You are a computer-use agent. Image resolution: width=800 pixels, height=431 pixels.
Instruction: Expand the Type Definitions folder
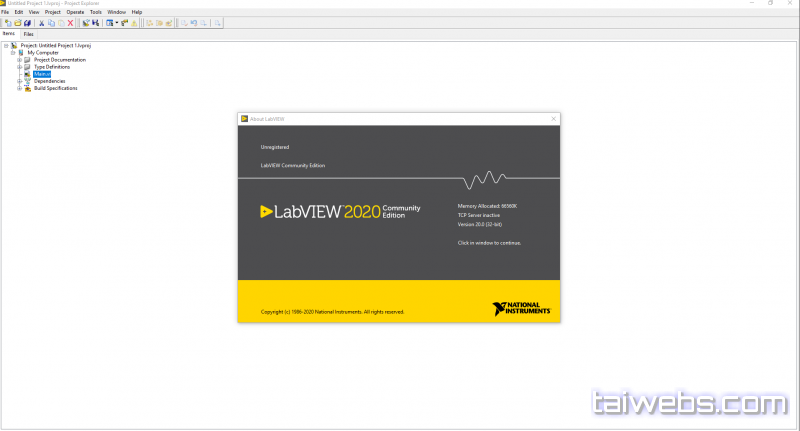[19, 67]
